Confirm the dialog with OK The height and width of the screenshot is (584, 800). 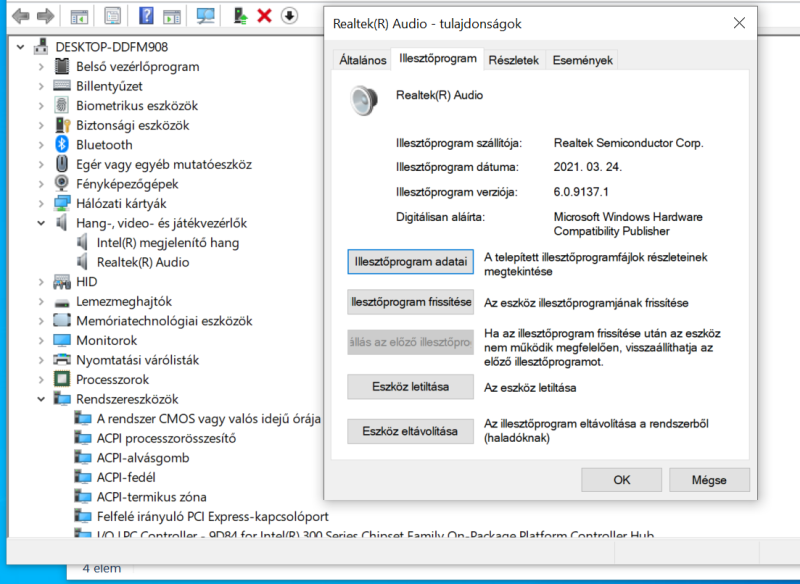point(621,480)
